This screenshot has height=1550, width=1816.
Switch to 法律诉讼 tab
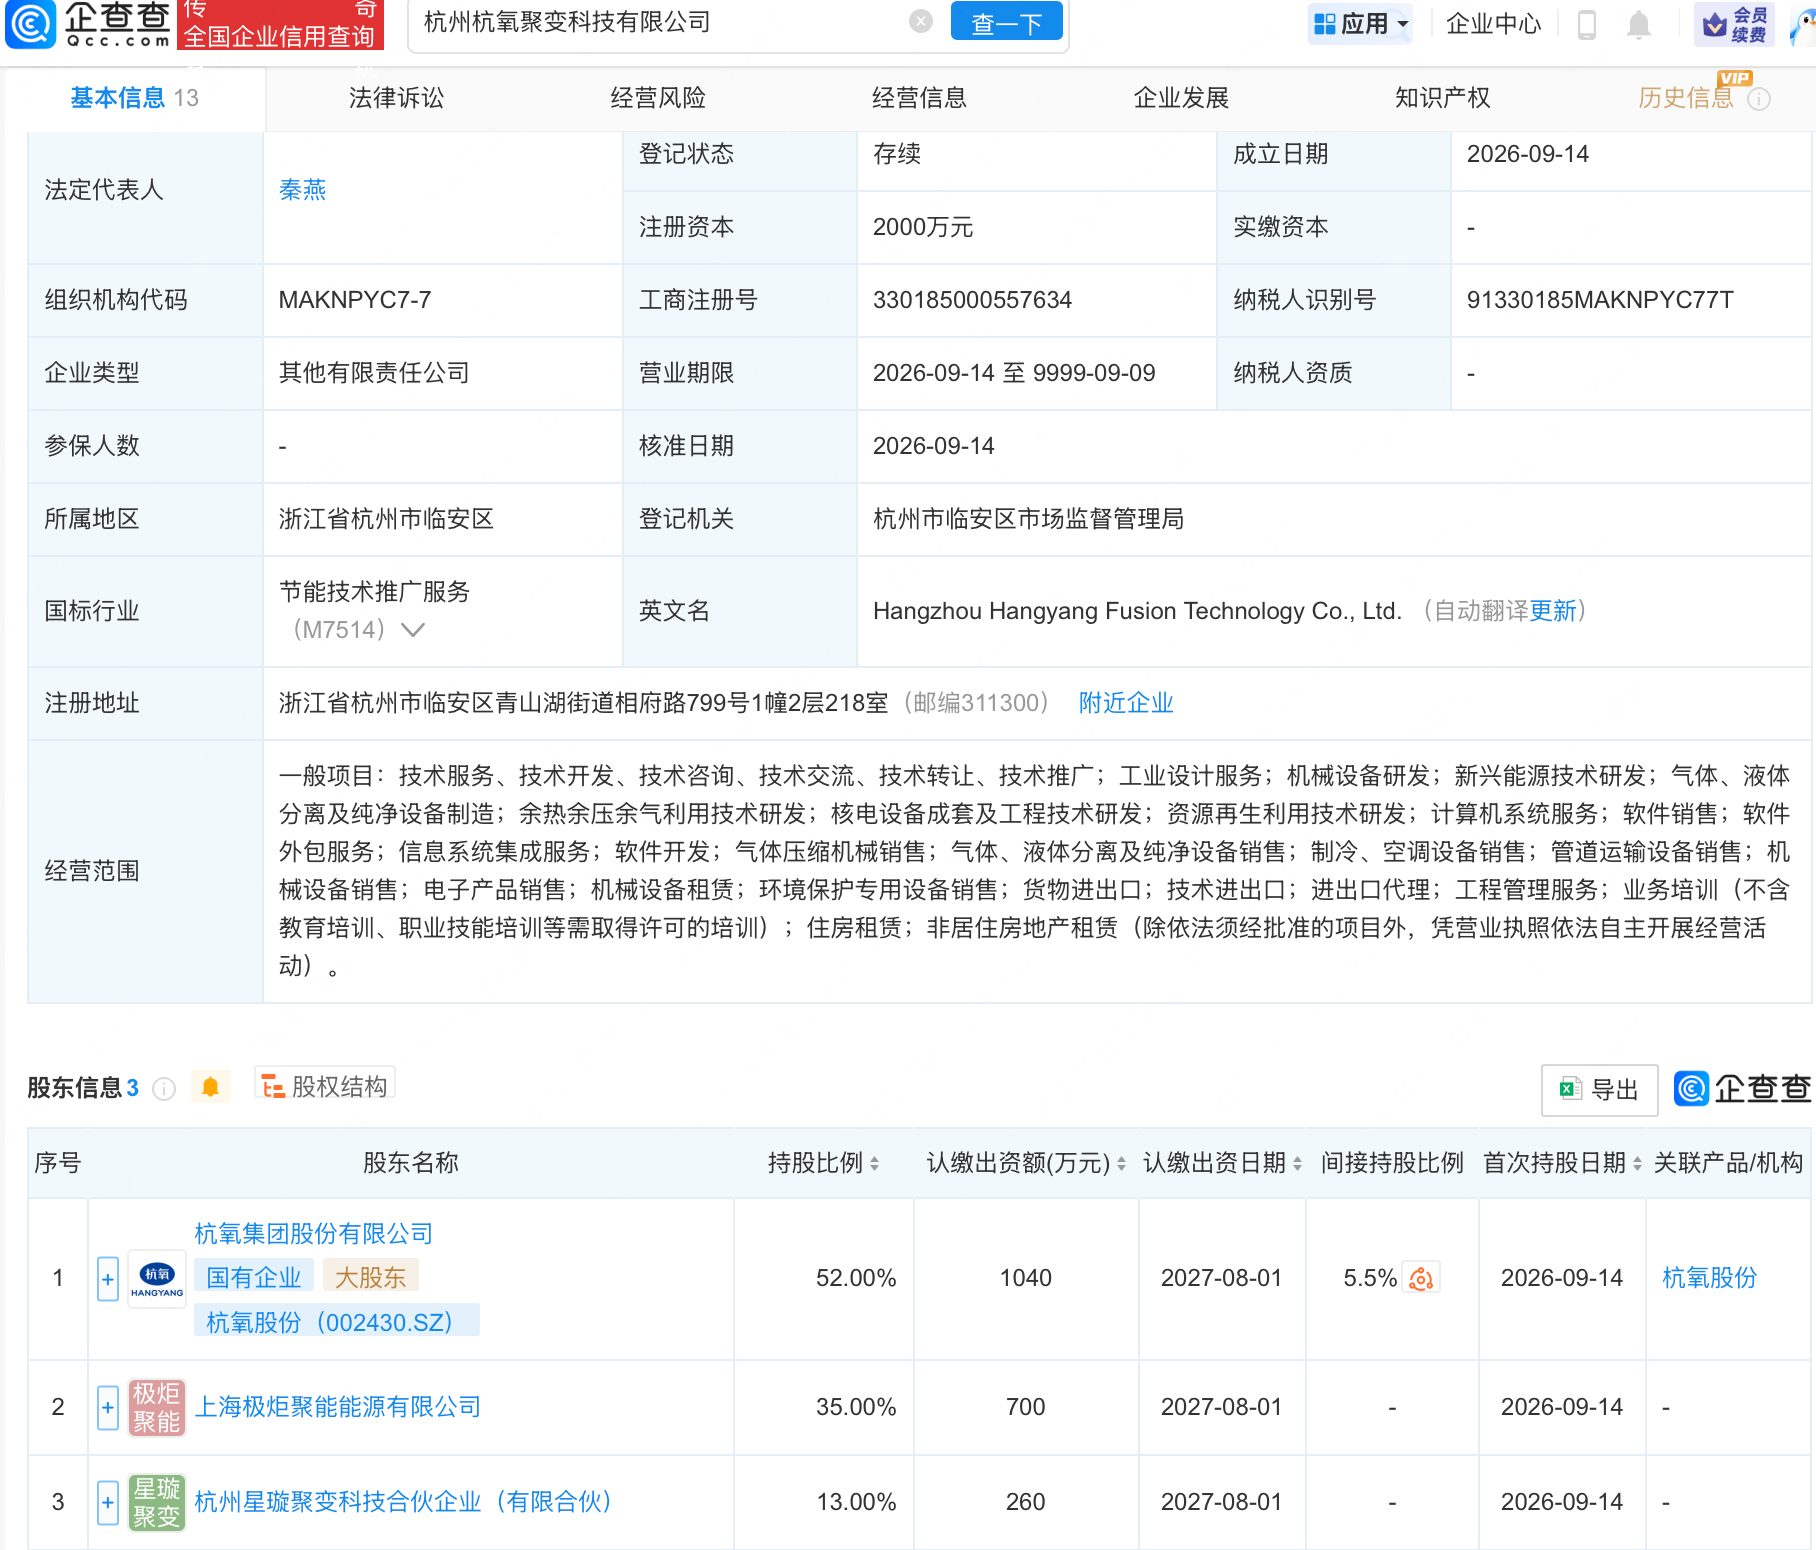(396, 98)
